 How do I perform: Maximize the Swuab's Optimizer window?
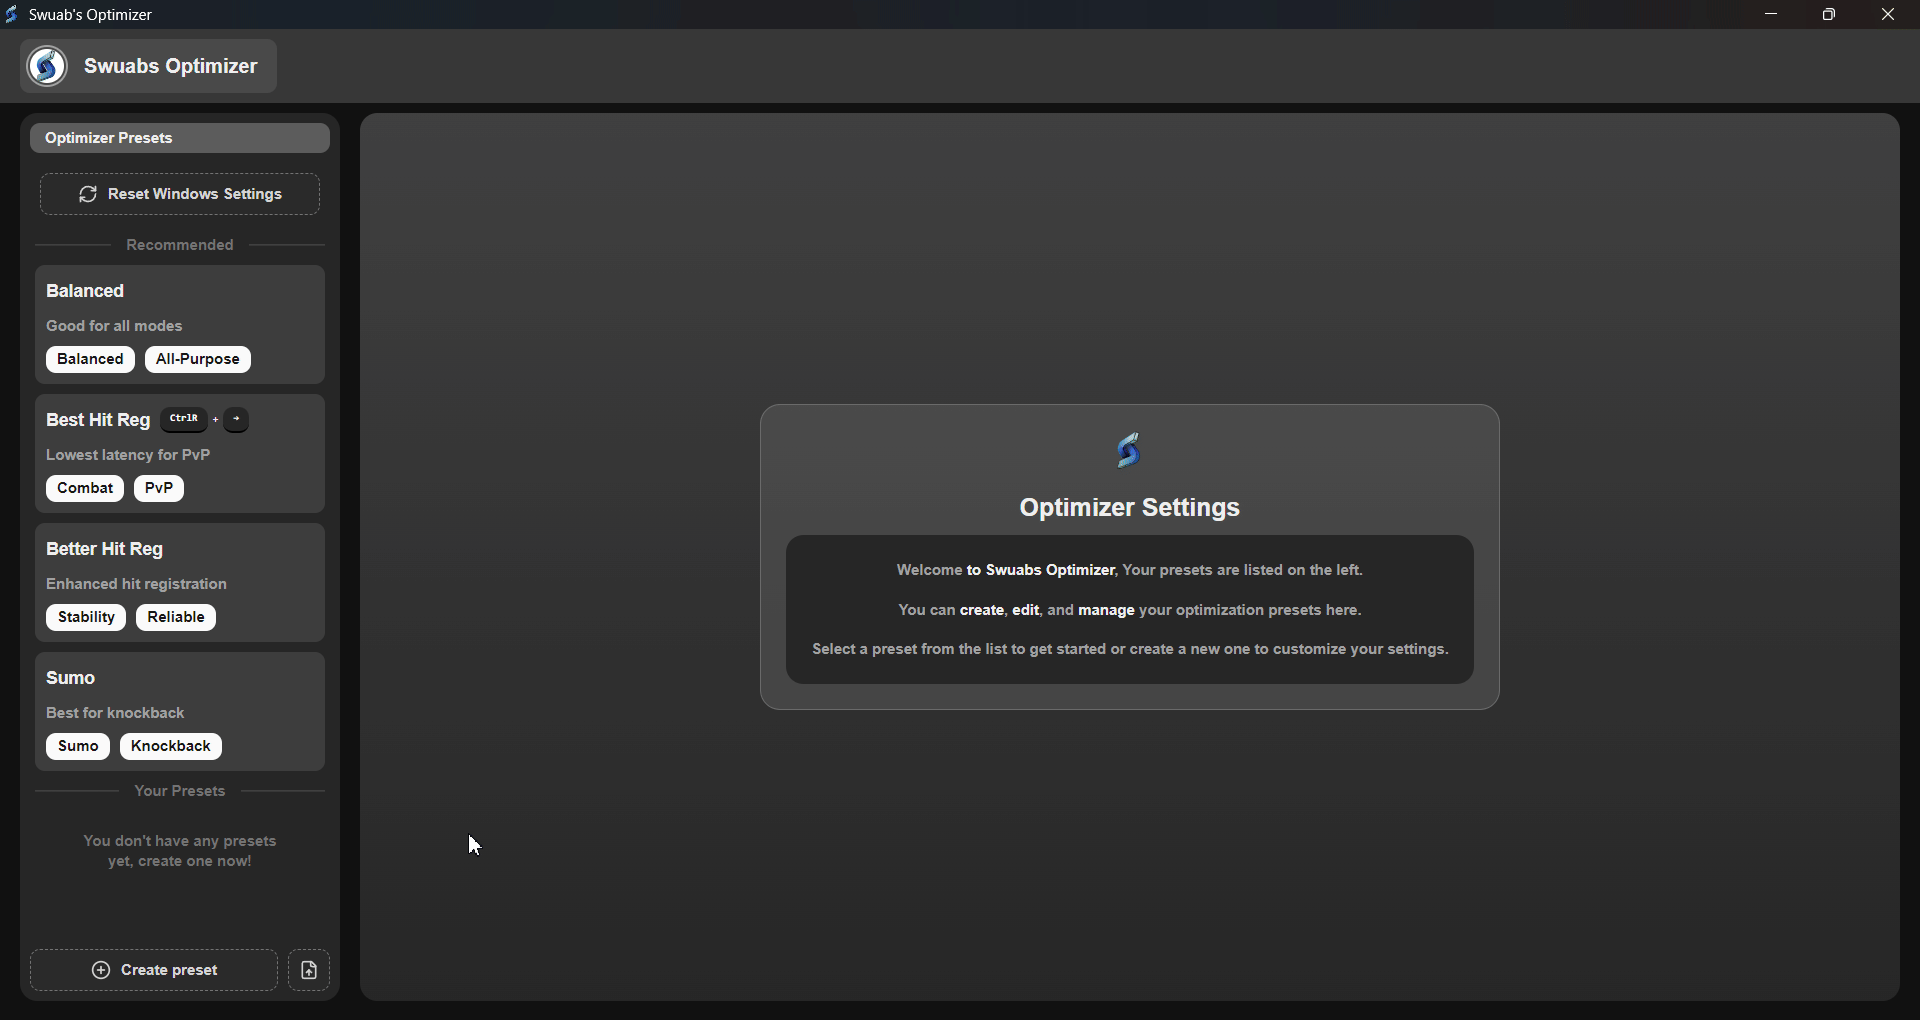click(x=1829, y=15)
